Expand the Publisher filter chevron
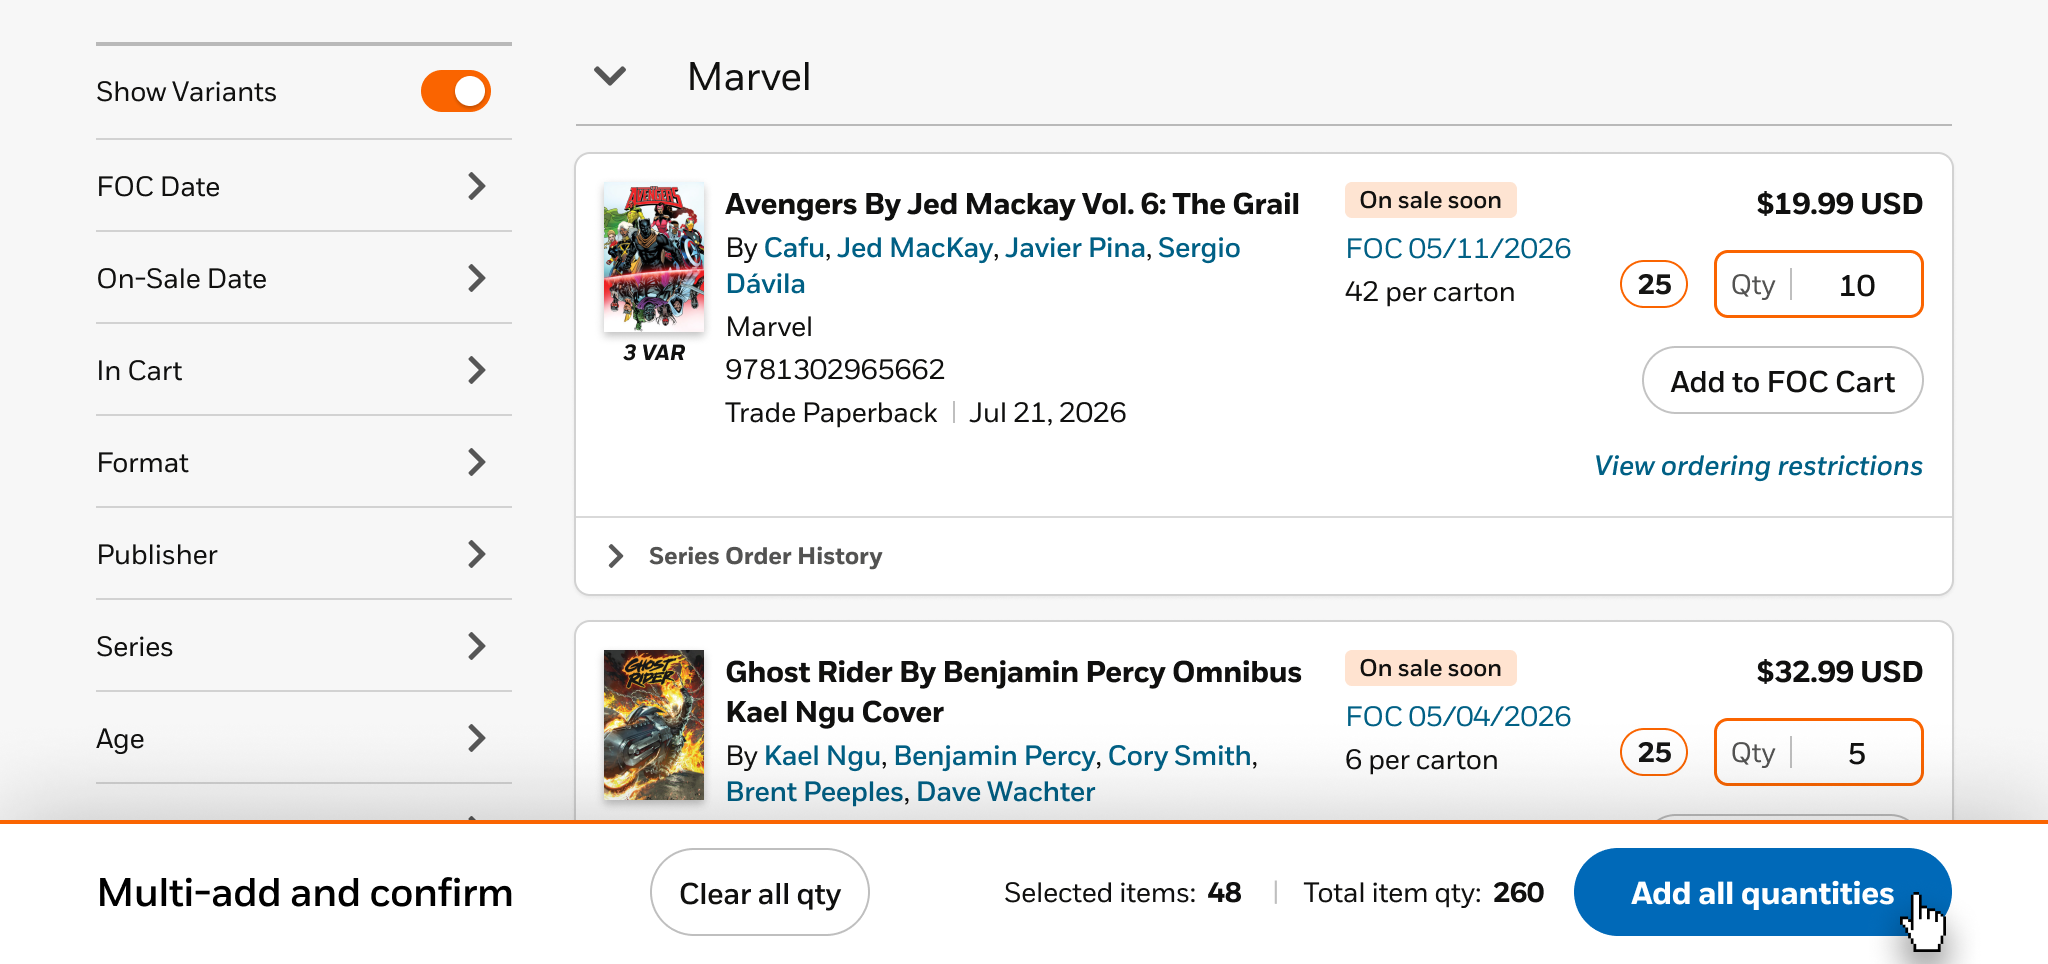This screenshot has height=964, width=2048. (477, 554)
